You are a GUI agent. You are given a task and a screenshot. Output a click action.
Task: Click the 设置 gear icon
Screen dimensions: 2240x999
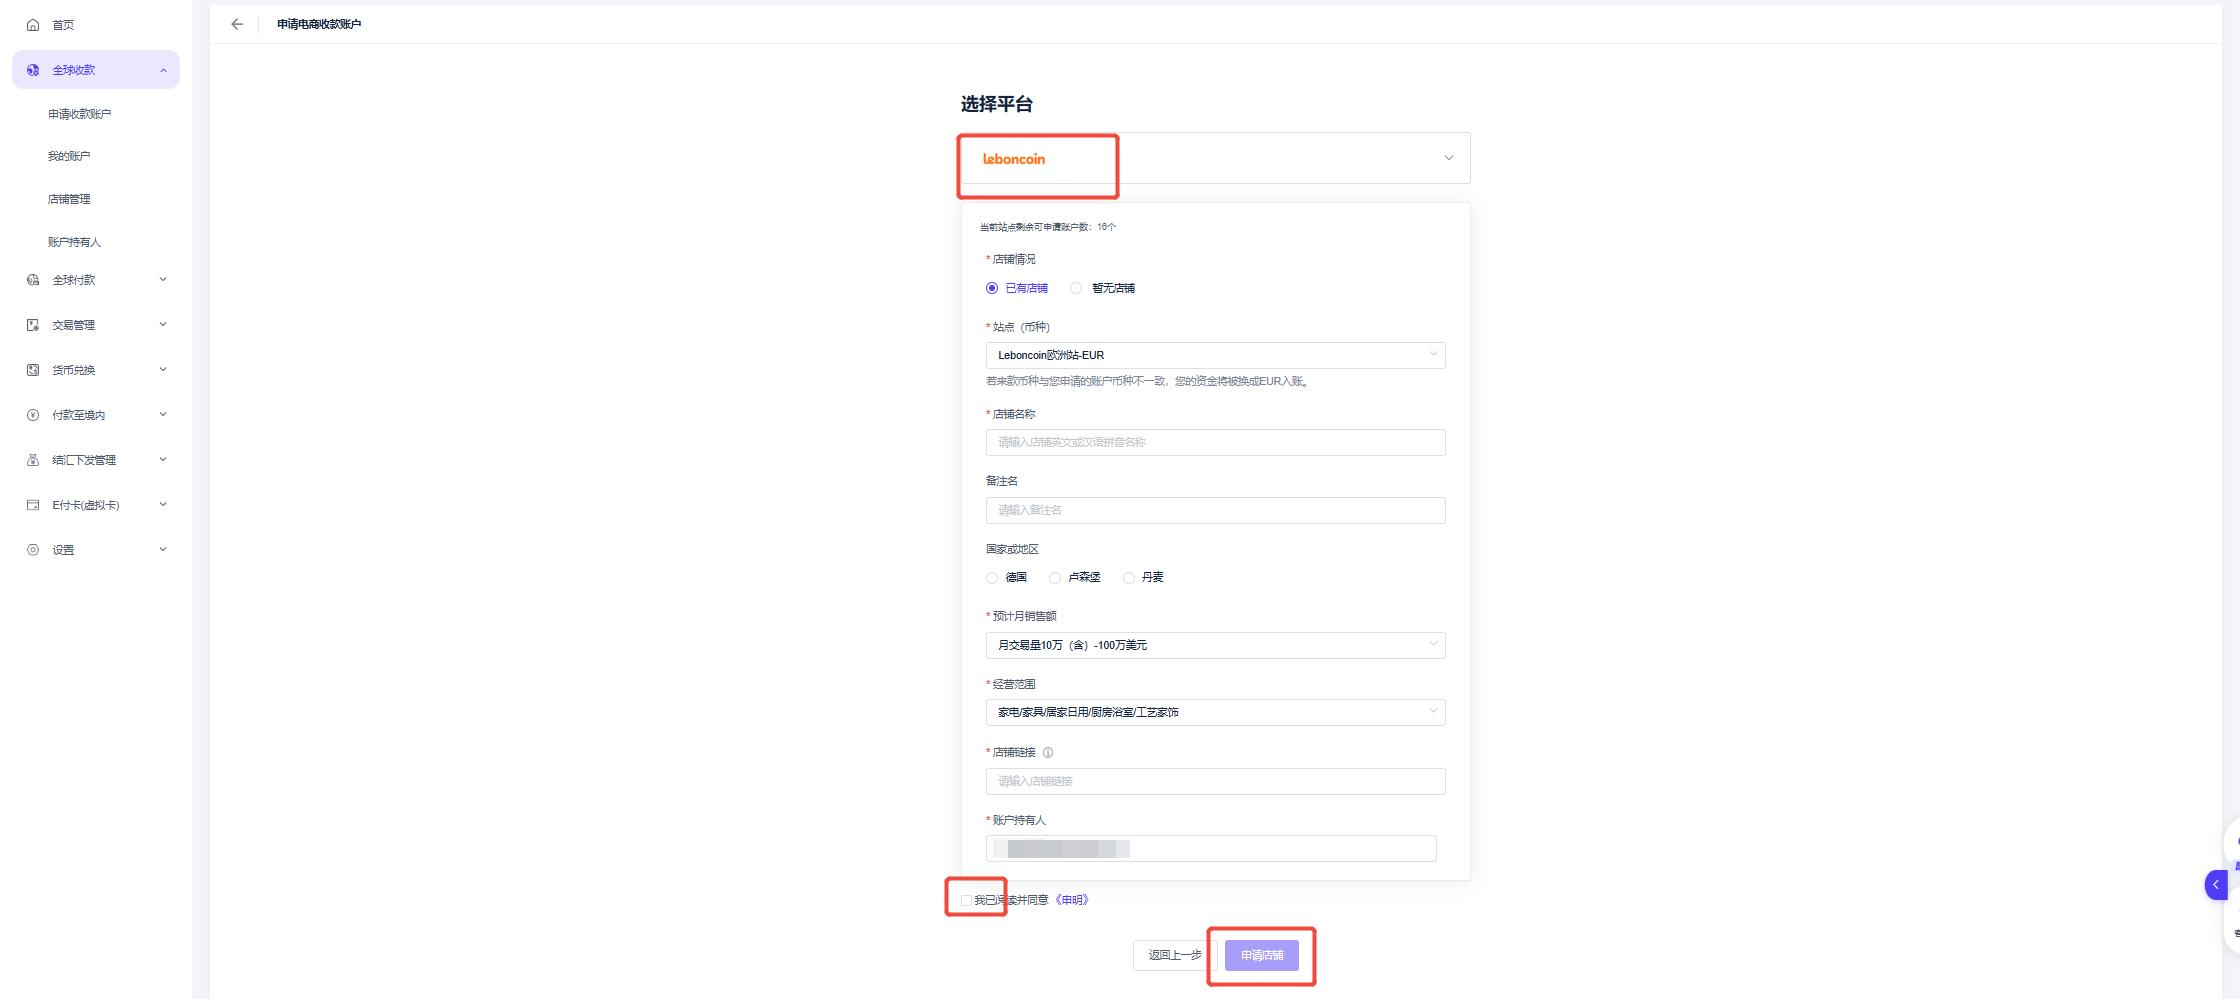(33, 550)
